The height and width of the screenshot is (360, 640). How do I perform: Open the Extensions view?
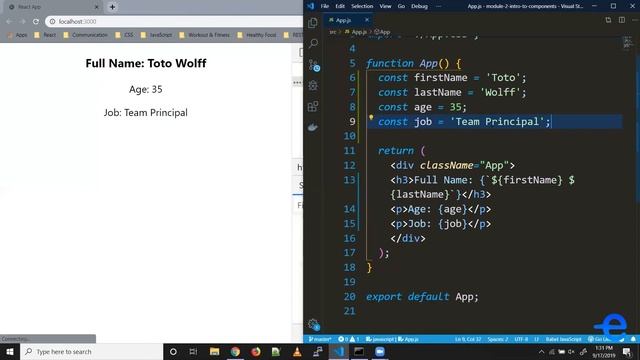[313, 107]
